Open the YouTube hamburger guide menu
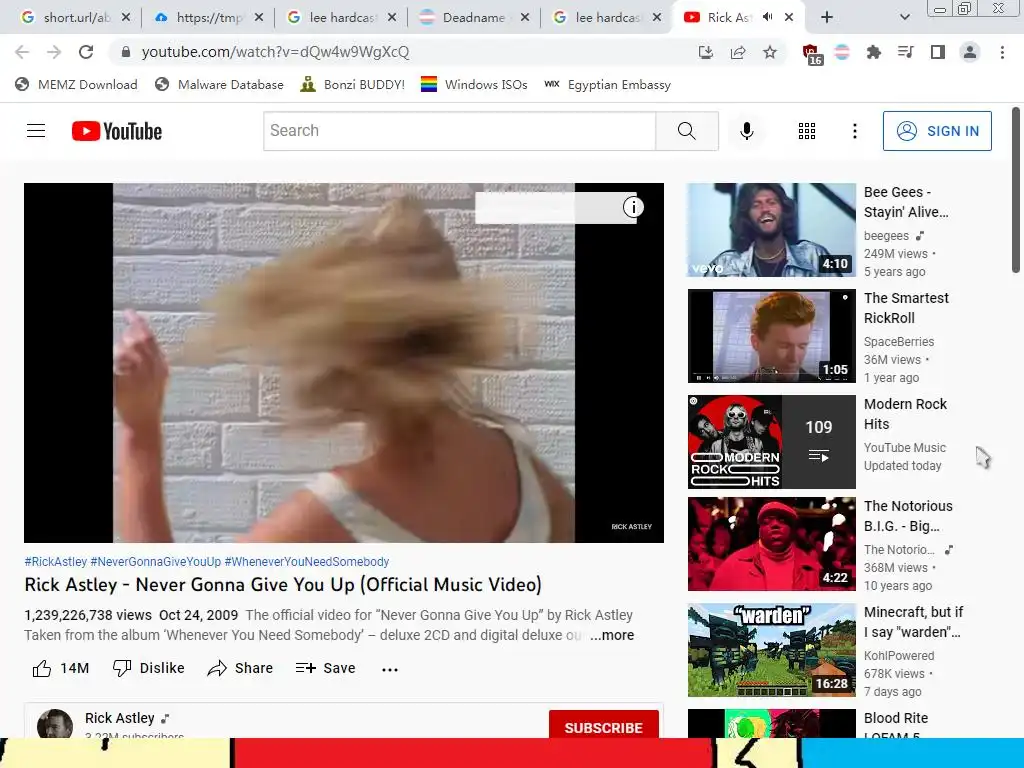Viewport: 1024px width, 768px height. click(x=36, y=131)
